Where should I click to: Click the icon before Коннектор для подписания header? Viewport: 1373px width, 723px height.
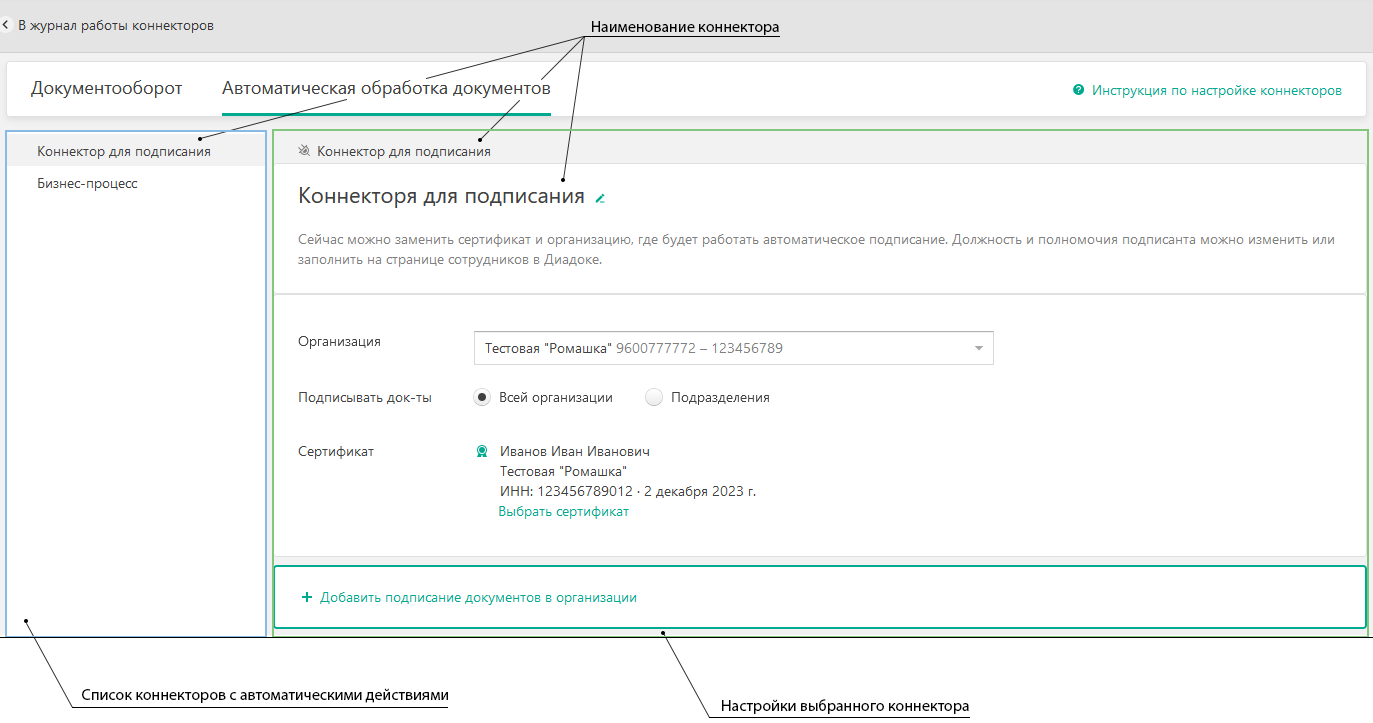pyautogui.click(x=304, y=152)
